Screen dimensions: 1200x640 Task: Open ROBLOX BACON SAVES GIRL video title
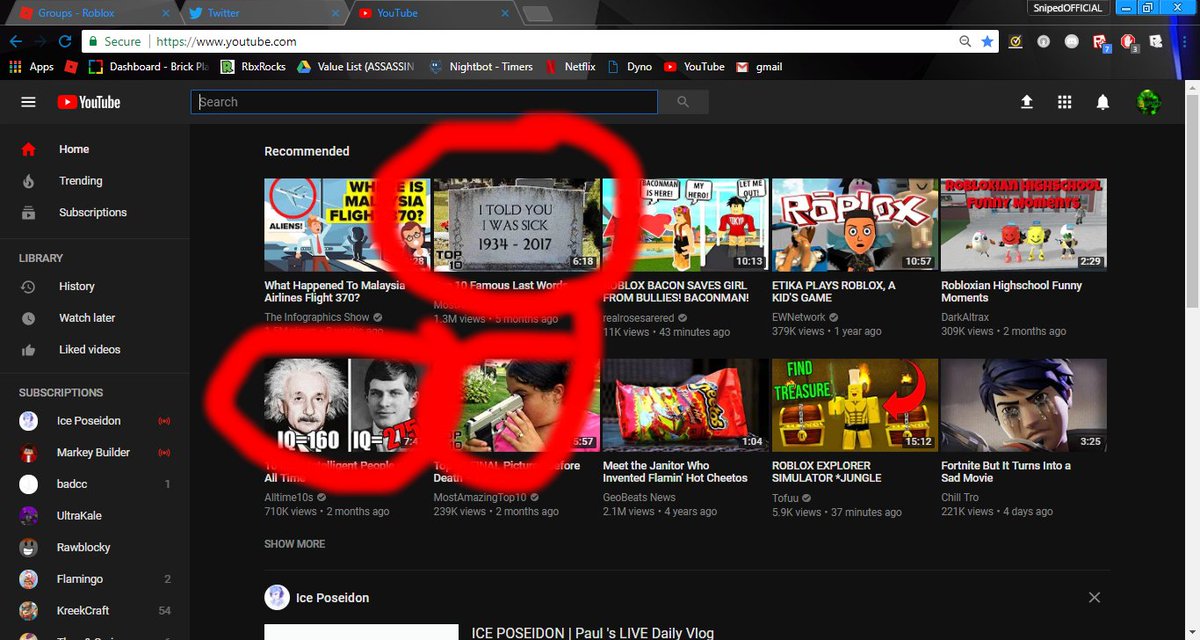click(x=676, y=291)
